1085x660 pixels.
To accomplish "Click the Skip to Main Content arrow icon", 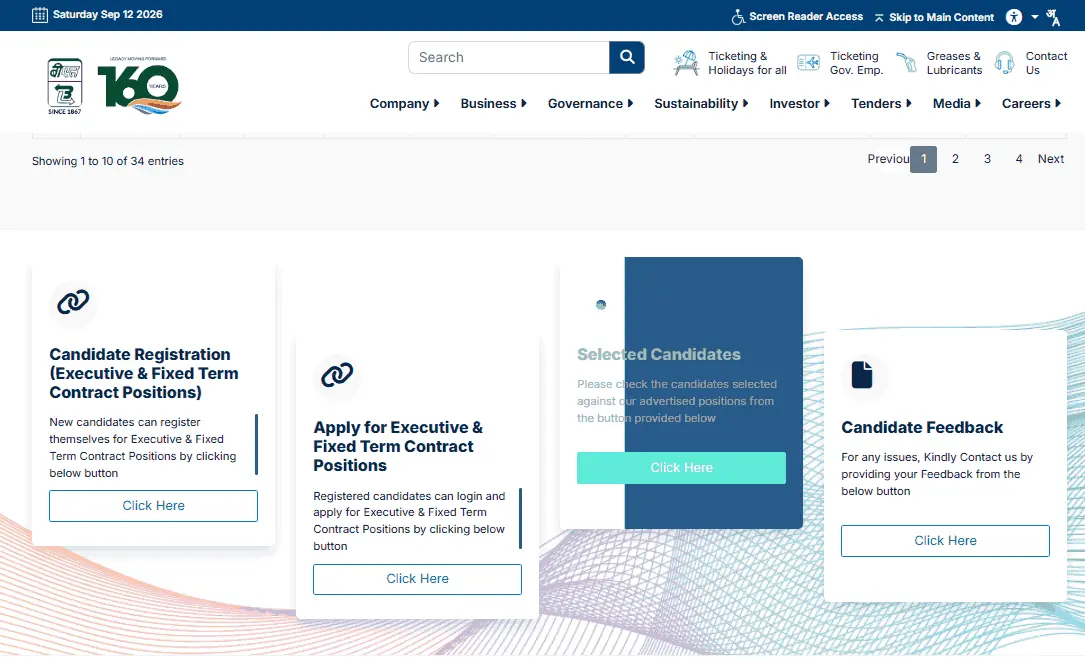I will pos(879,17).
